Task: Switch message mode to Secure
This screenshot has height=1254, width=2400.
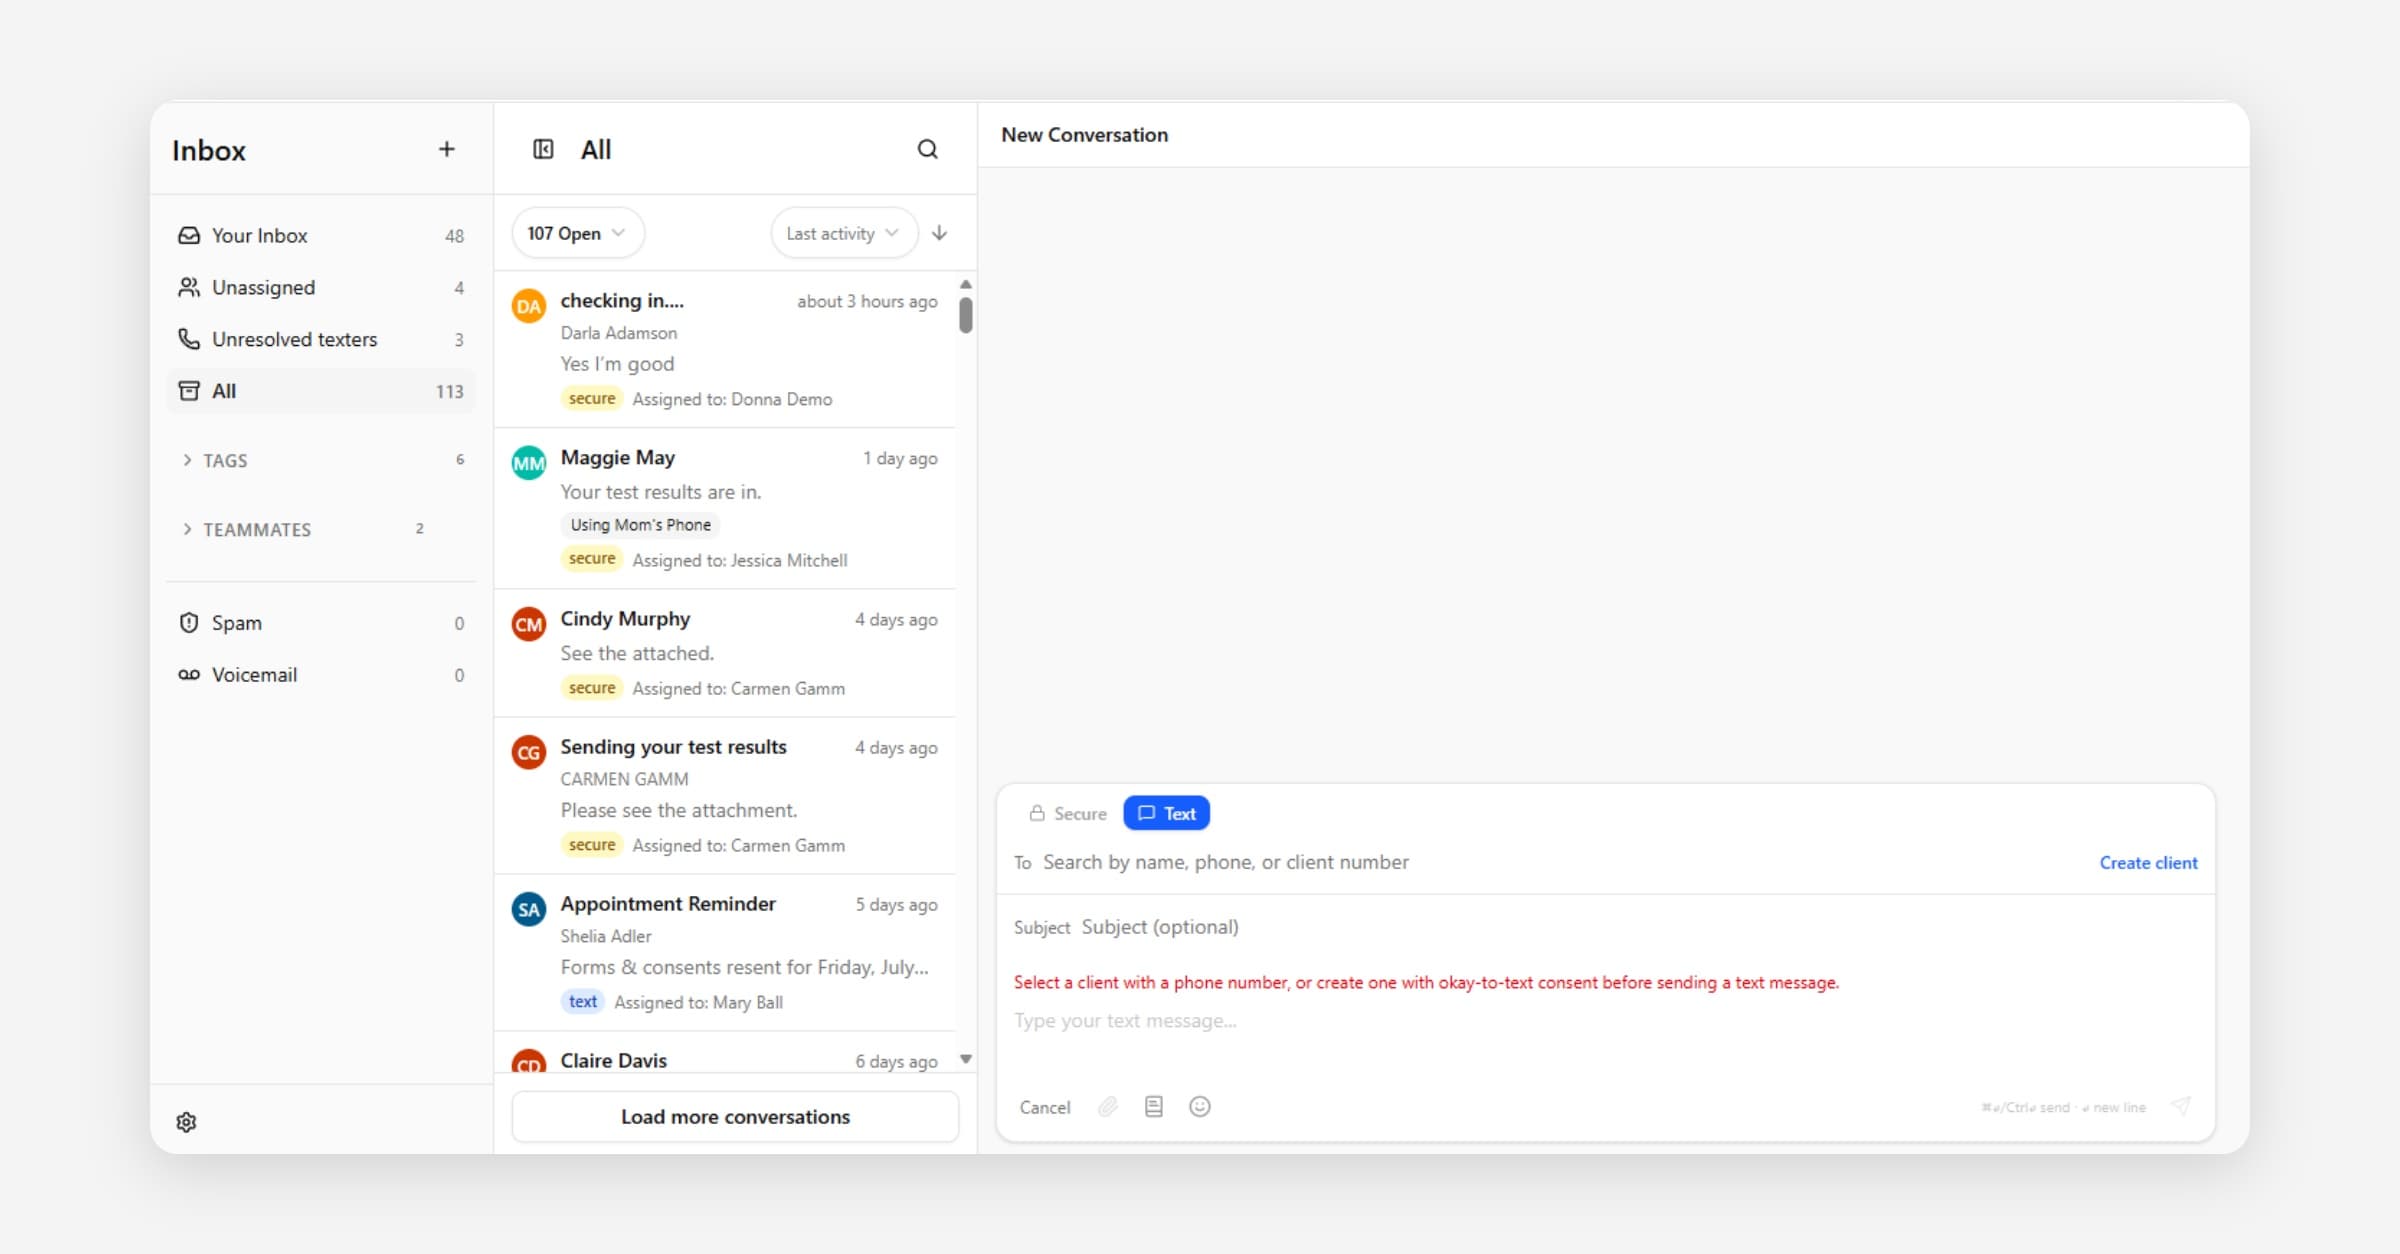Action: (1067, 813)
